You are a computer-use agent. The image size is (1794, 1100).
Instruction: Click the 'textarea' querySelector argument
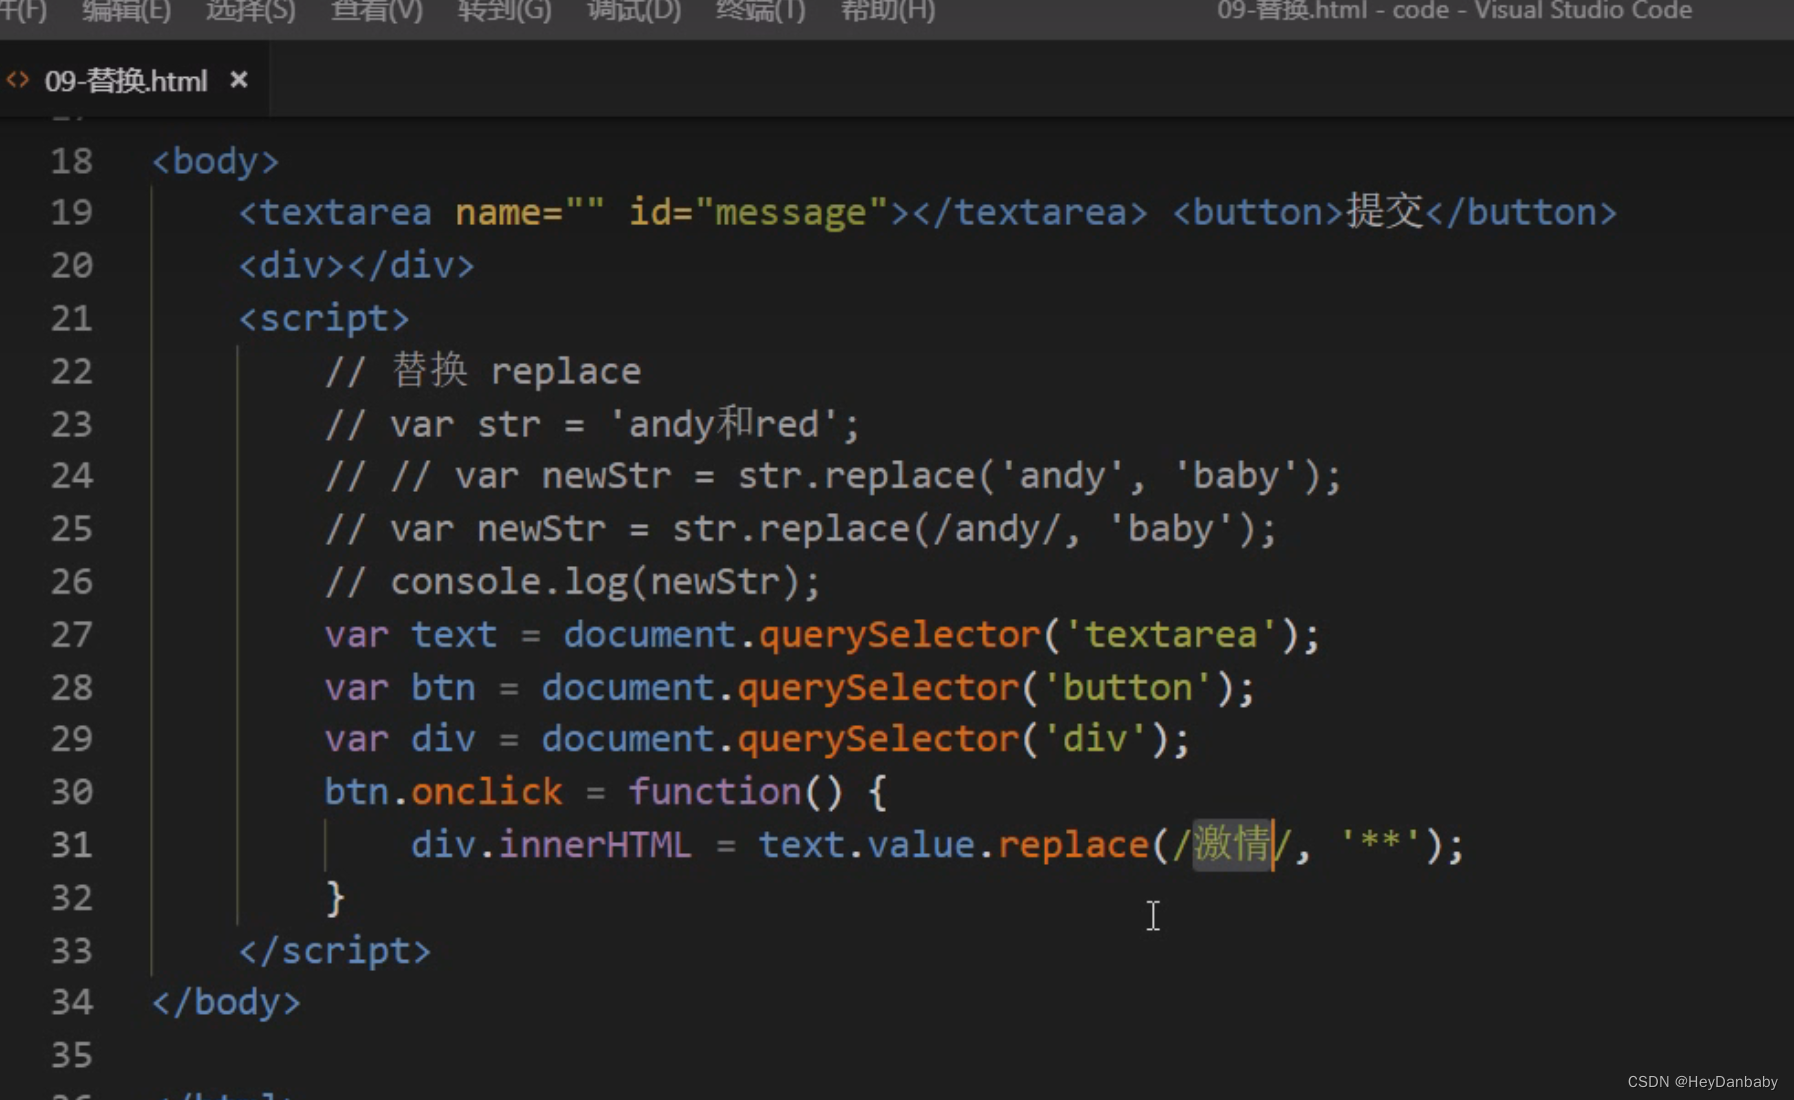(x=1170, y=634)
